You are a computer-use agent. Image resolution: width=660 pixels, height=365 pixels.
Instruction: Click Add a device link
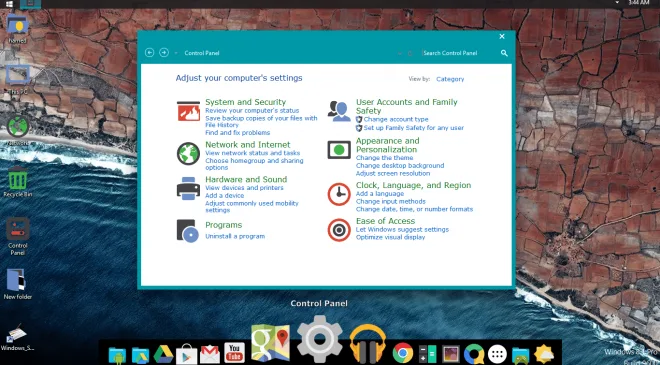224,196
